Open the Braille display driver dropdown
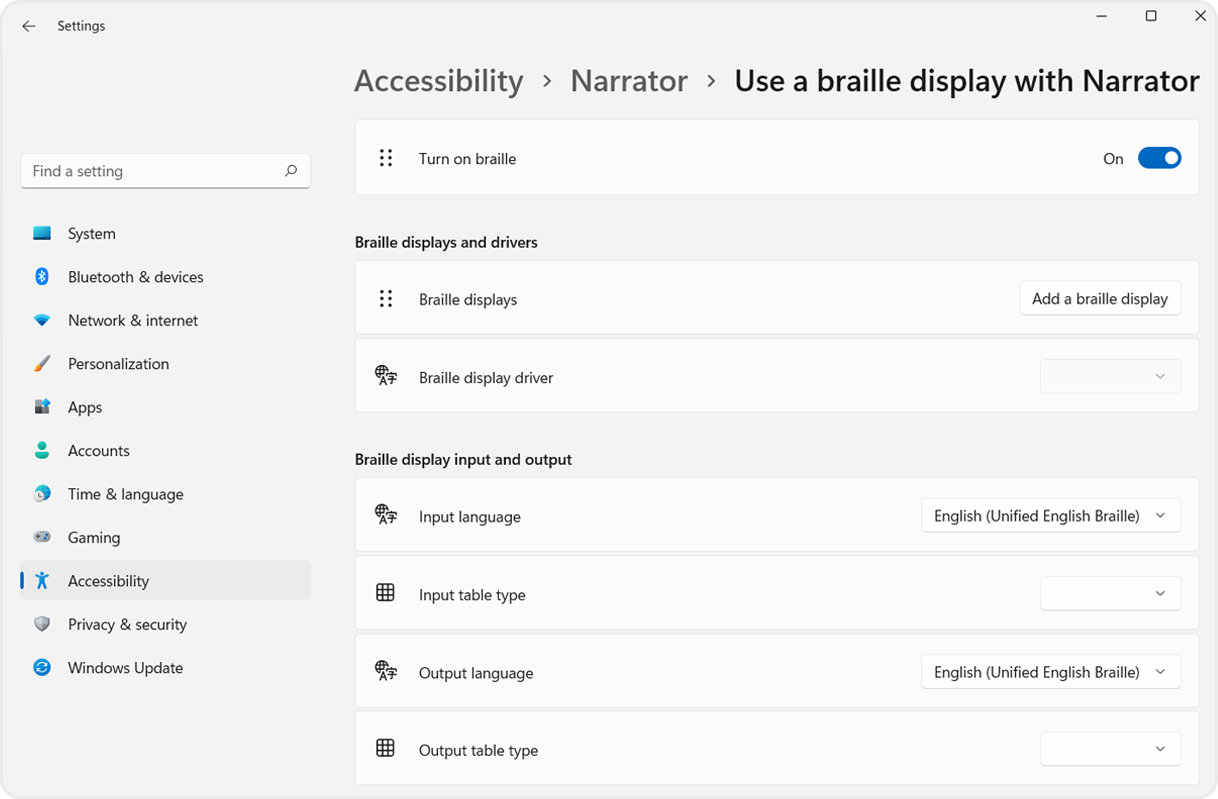The height and width of the screenshot is (799, 1218). click(x=1110, y=376)
